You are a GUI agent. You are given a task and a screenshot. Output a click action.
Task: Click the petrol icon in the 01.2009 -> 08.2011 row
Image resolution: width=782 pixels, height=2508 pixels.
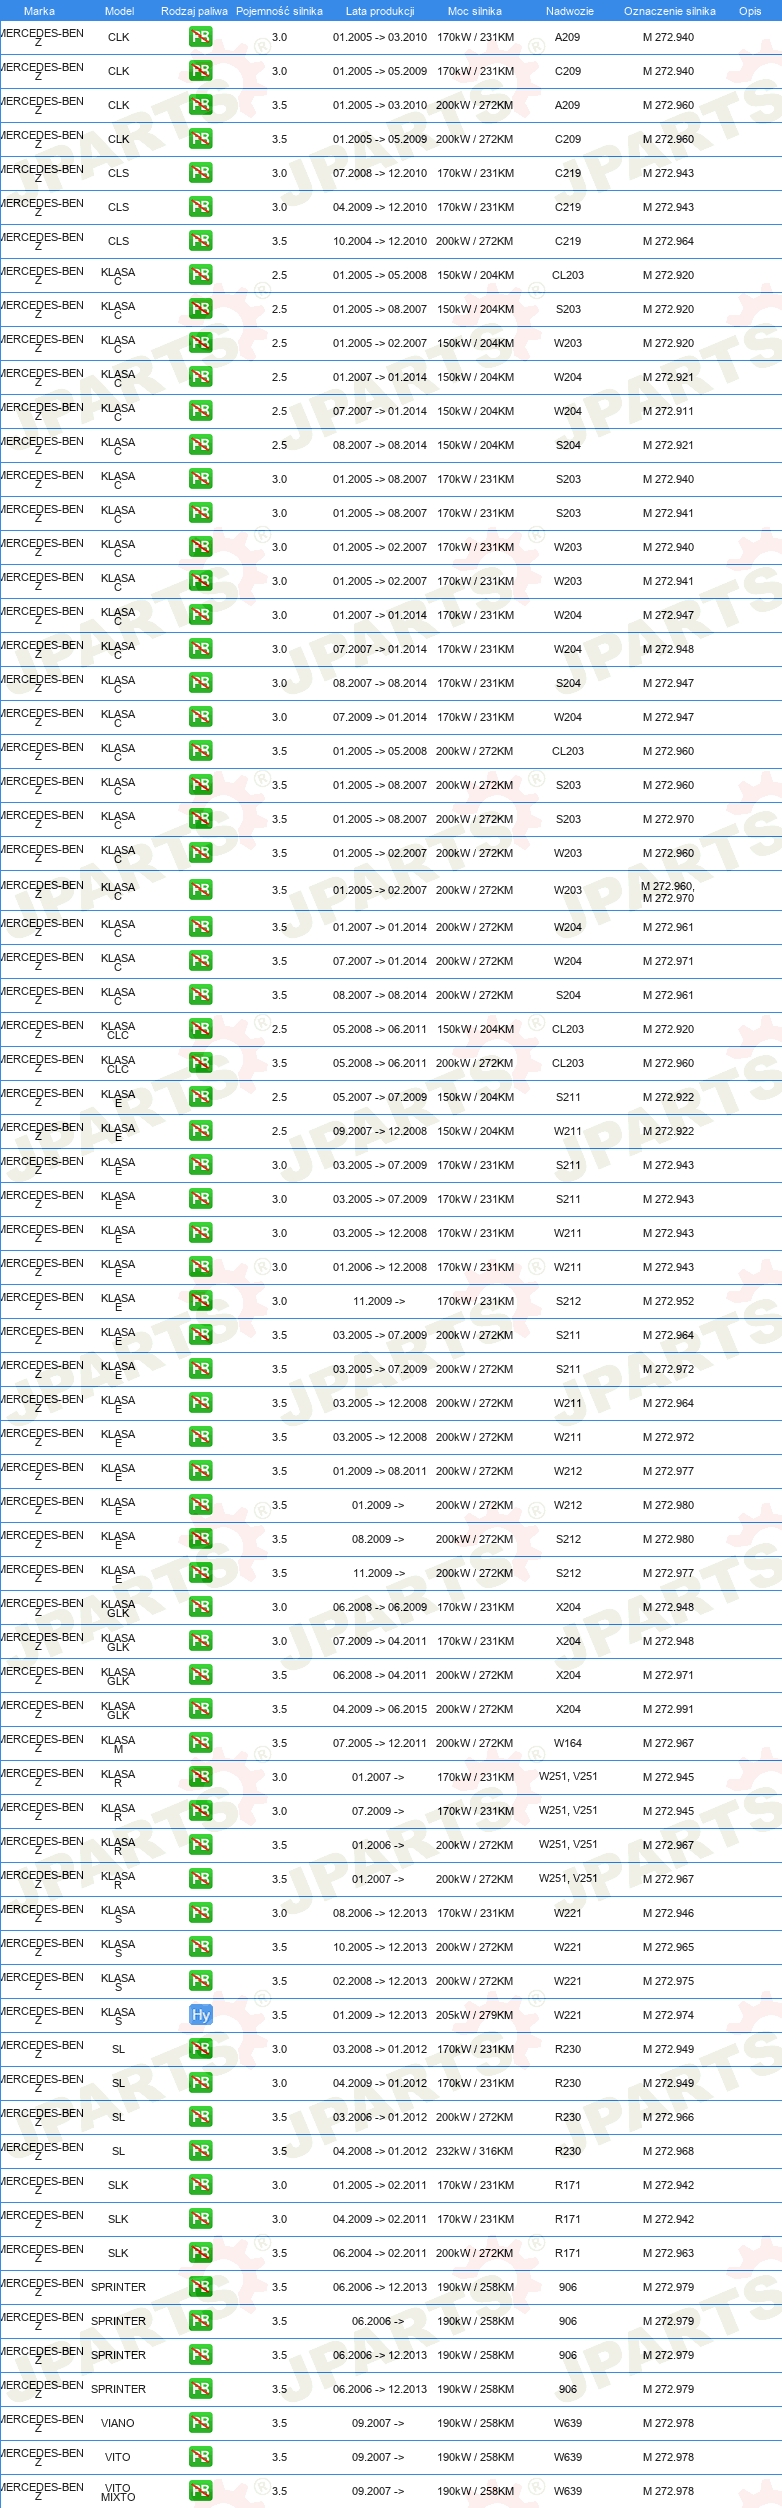[201, 1471]
